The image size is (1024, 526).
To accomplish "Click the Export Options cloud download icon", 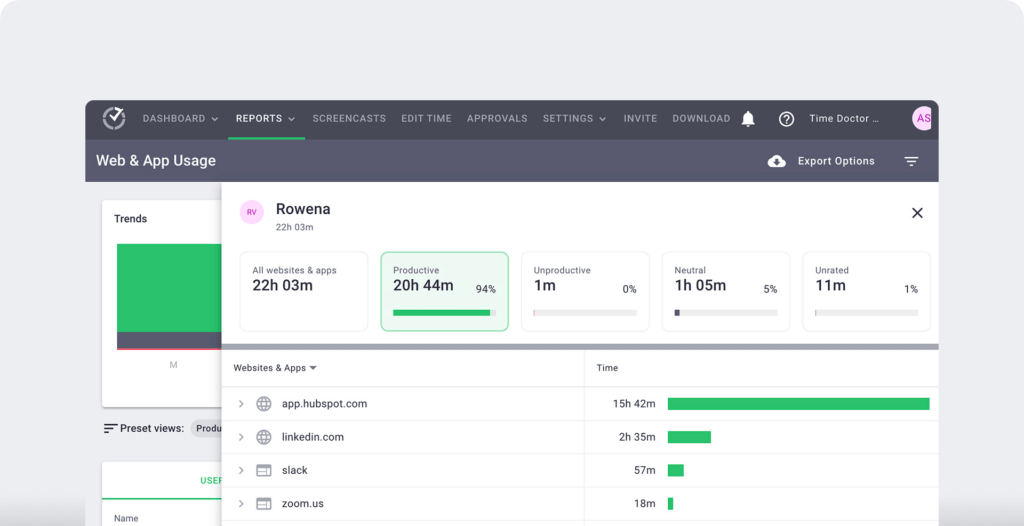I will [x=777, y=161].
